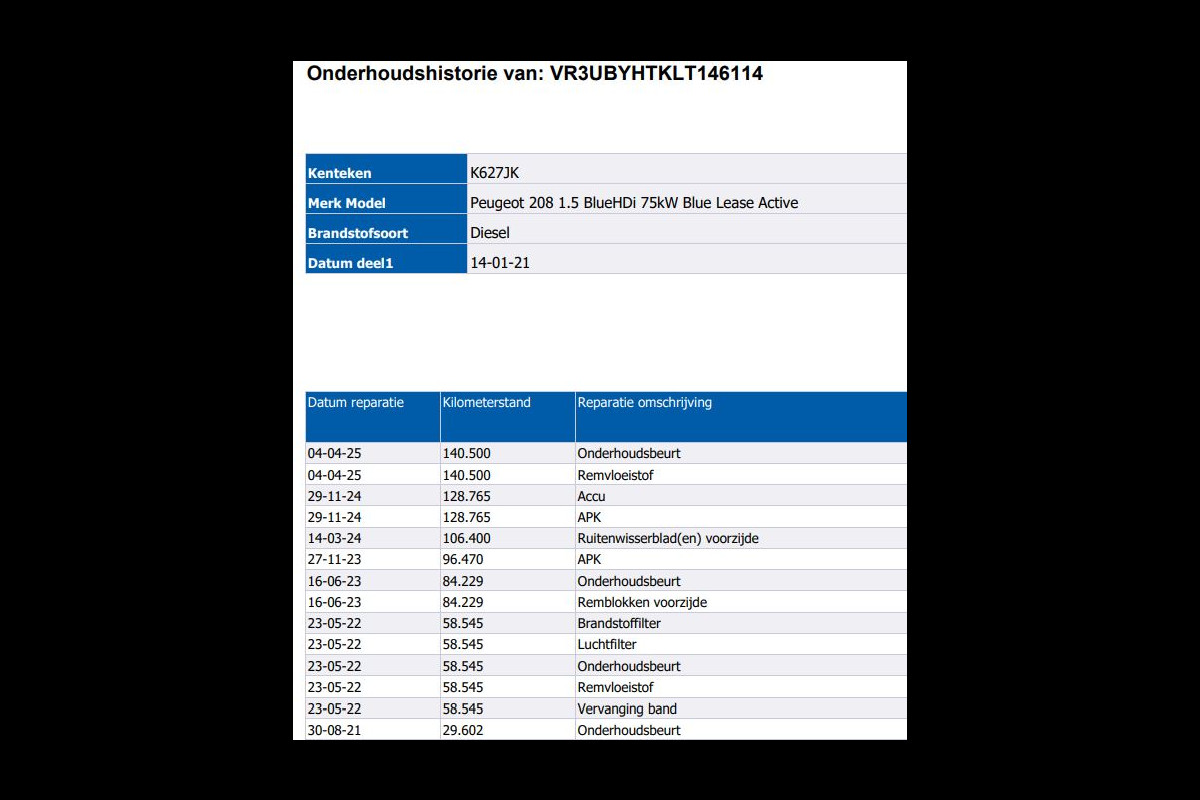The height and width of the screenshot is (800, 1200).
Task: Click the date value 14-01-21
Action: coord(499,263)
